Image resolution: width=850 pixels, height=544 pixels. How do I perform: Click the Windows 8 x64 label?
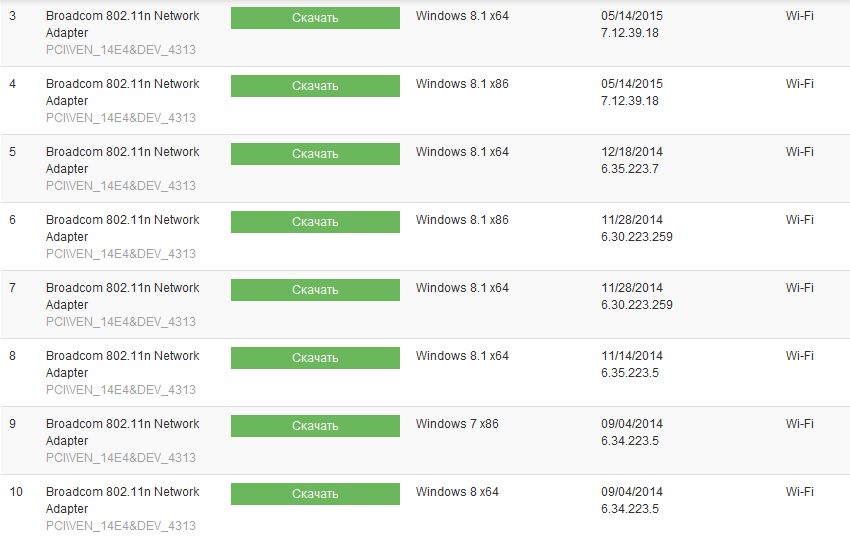[457, 492]
